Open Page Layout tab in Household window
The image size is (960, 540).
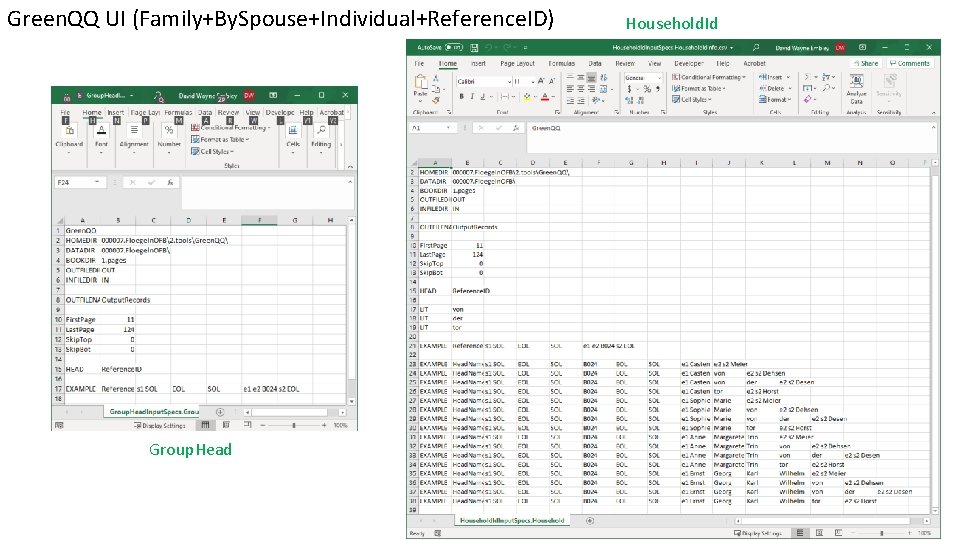coord(517,64)
